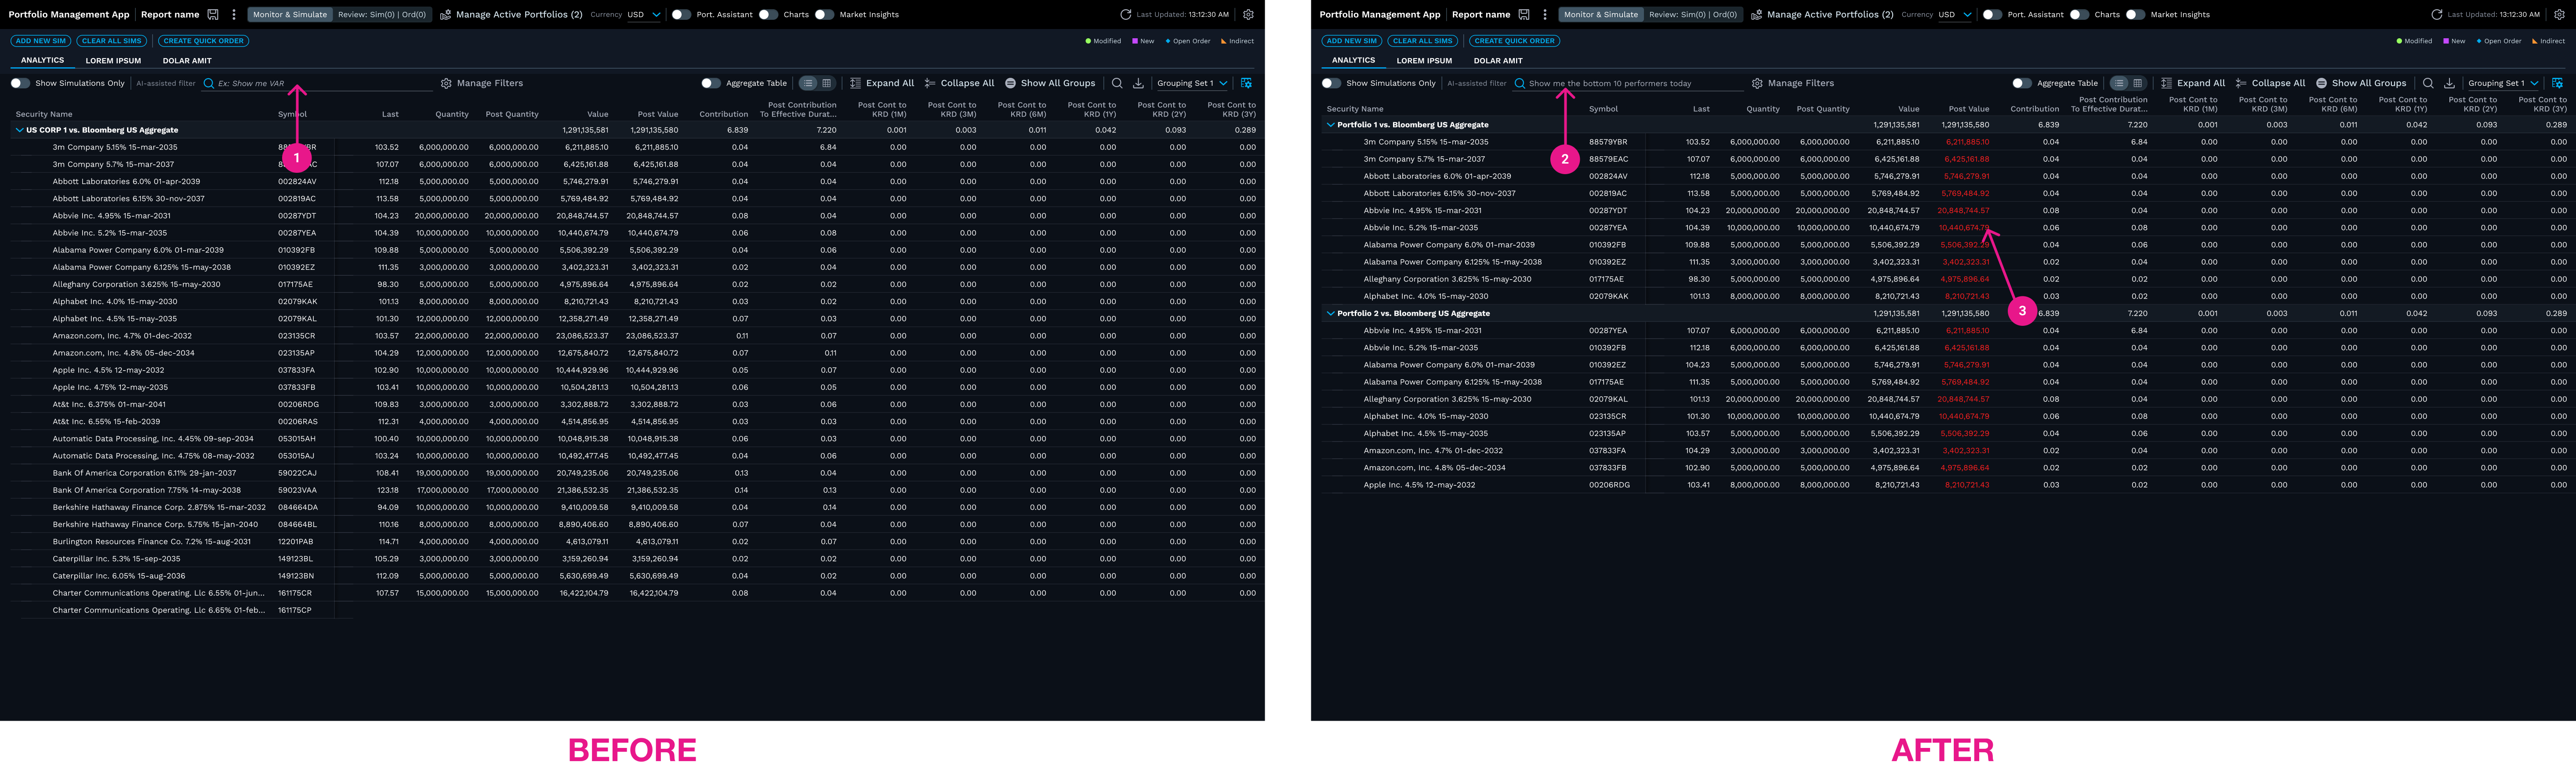This screenshot has width=2576, height=762.
Task: Open column settings icon right of Grouping Set in AFTER screen
Action: tap(2557, 83)
